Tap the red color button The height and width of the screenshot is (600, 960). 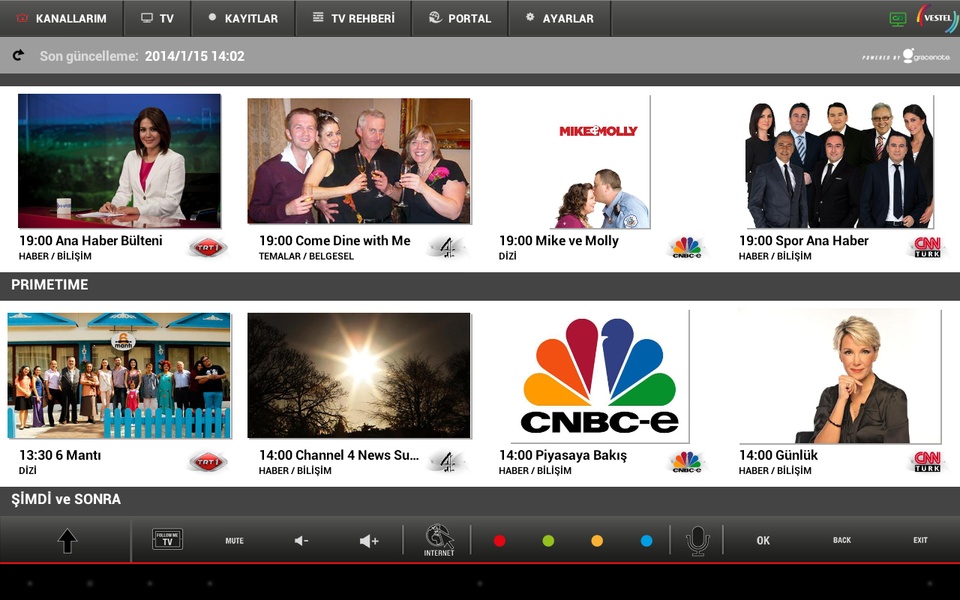500,541
